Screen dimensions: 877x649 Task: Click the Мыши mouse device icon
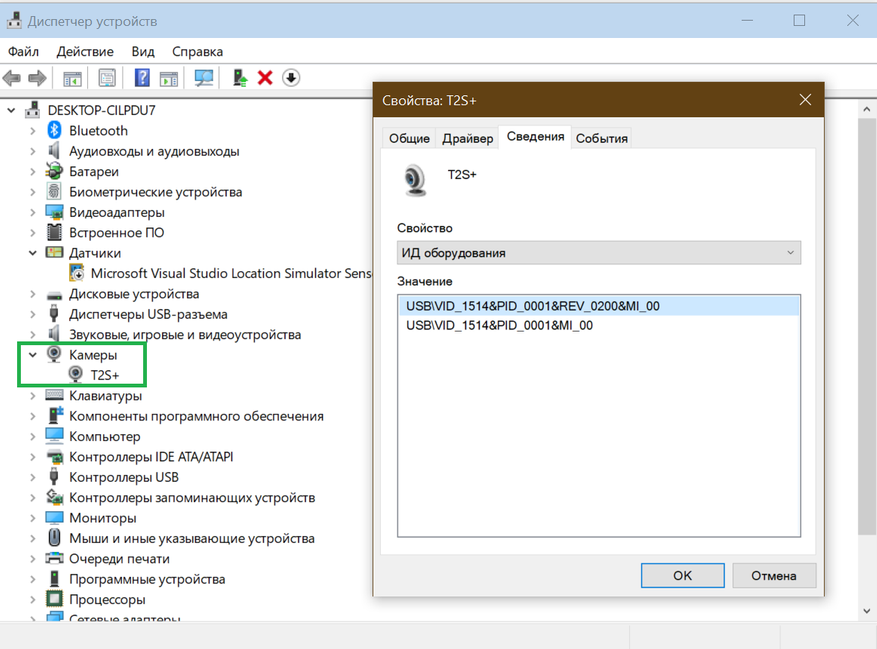(x=54, y=538)
